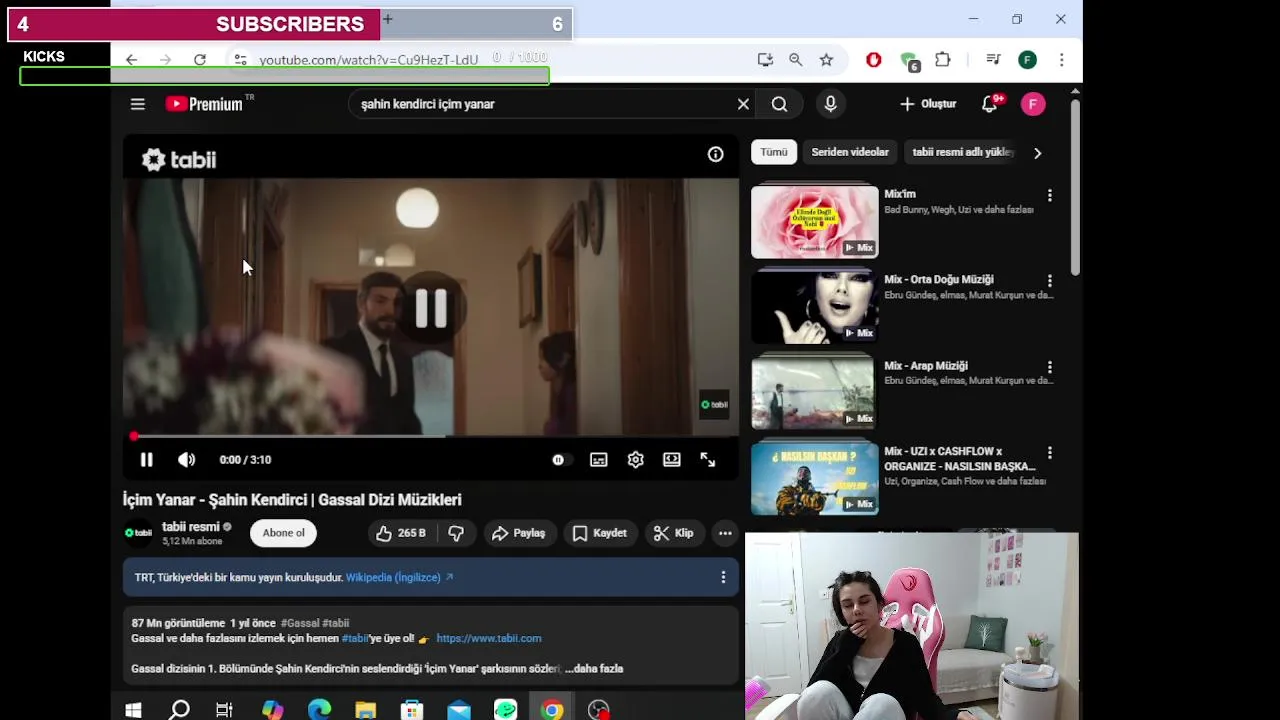The image size is (1280, 720).
Task: Open options for Mix - Orta Doğu Müziği
Action: [1049, 282]
